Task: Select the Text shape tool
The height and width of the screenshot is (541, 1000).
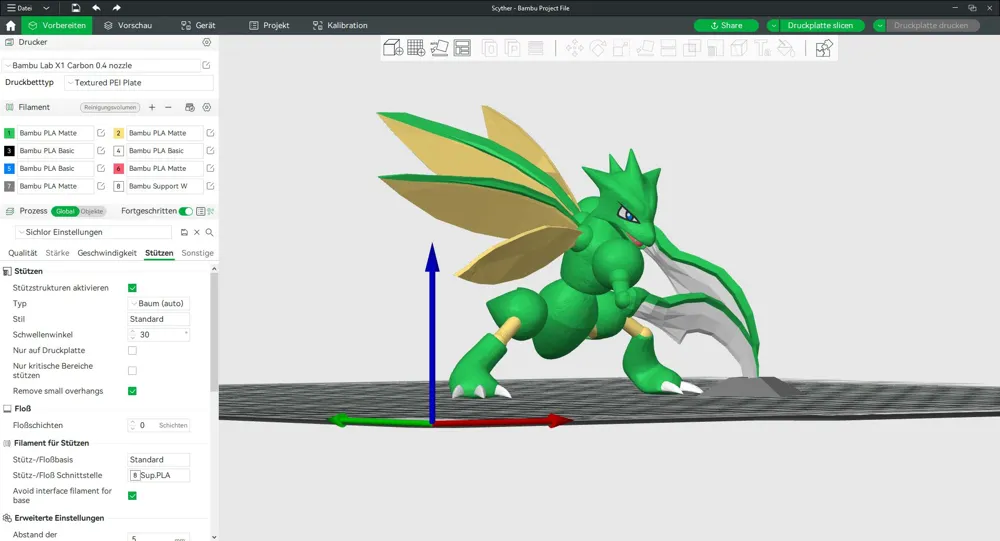Action: (x=762, y=48)
